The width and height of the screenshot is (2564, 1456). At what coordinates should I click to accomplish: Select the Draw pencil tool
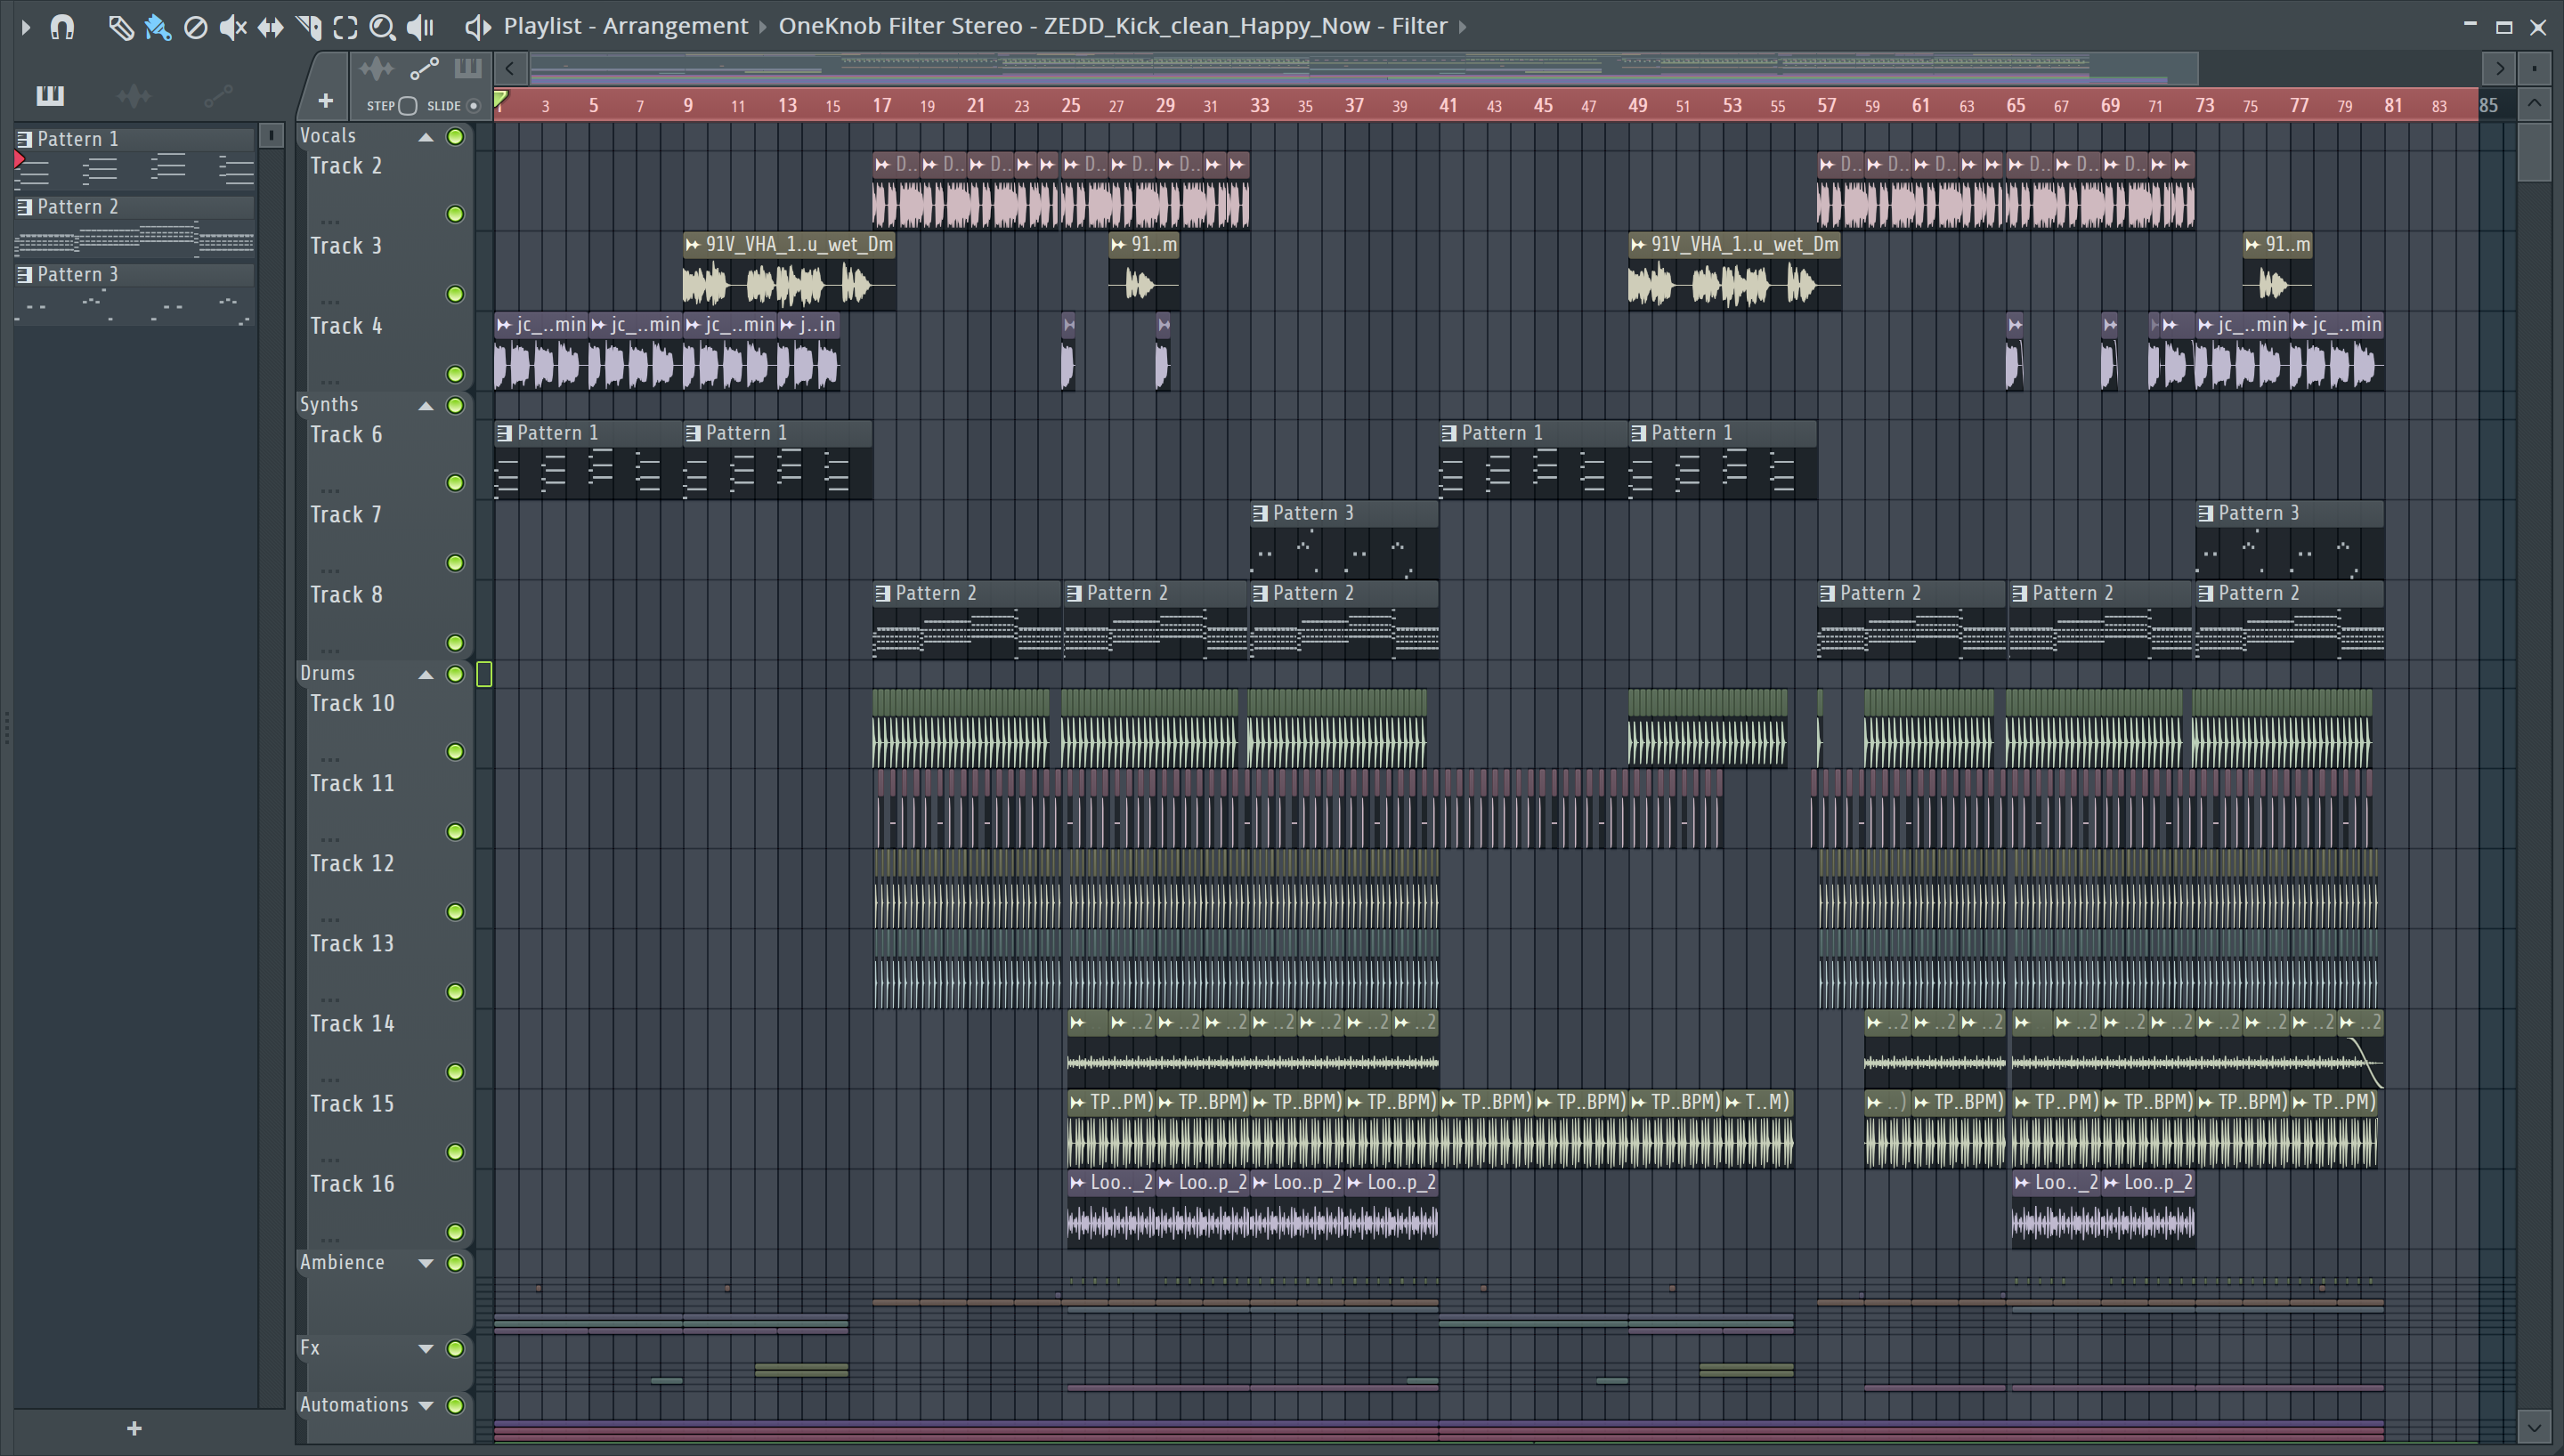pyautogui.click(x=120, y=27)
